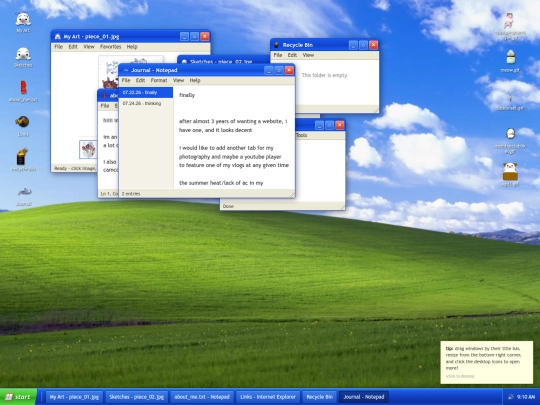This screenshot has height=405, width=540.
Task: Click 'Done' status in Links window
Action: tap(228, 206)
